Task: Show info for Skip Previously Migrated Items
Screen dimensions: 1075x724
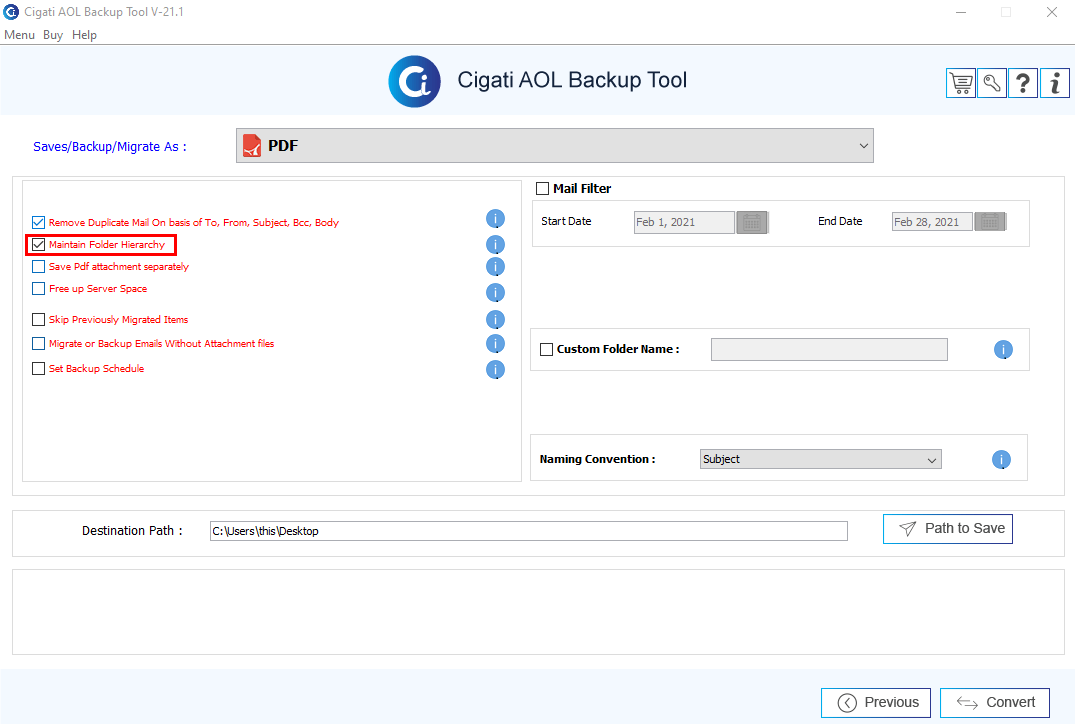Action: coord(495,319)
